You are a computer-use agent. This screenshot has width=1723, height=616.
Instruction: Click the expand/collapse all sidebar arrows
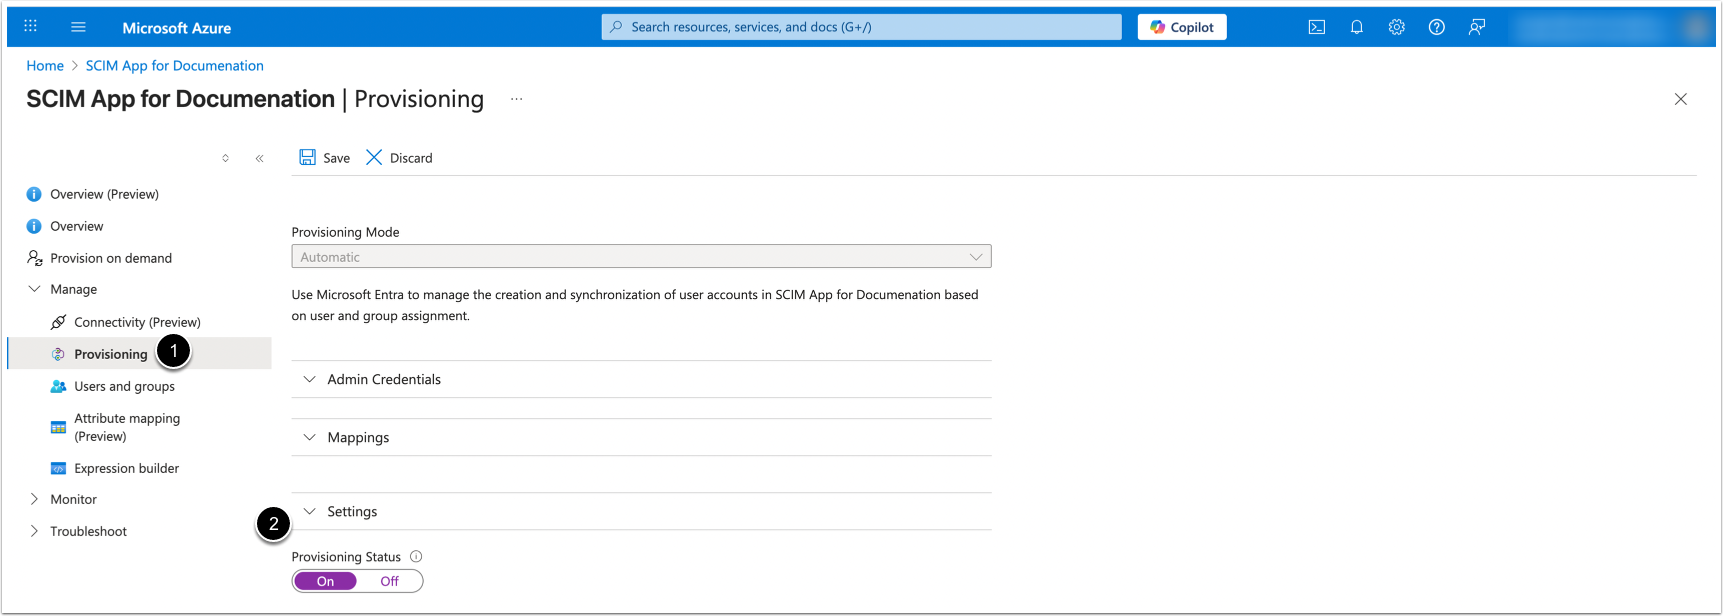[x=225, y=158]
